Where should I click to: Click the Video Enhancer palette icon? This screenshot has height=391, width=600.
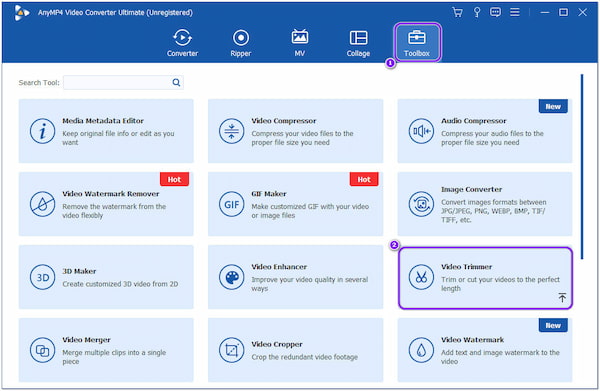pyautogui.click(x=232, y=277)
